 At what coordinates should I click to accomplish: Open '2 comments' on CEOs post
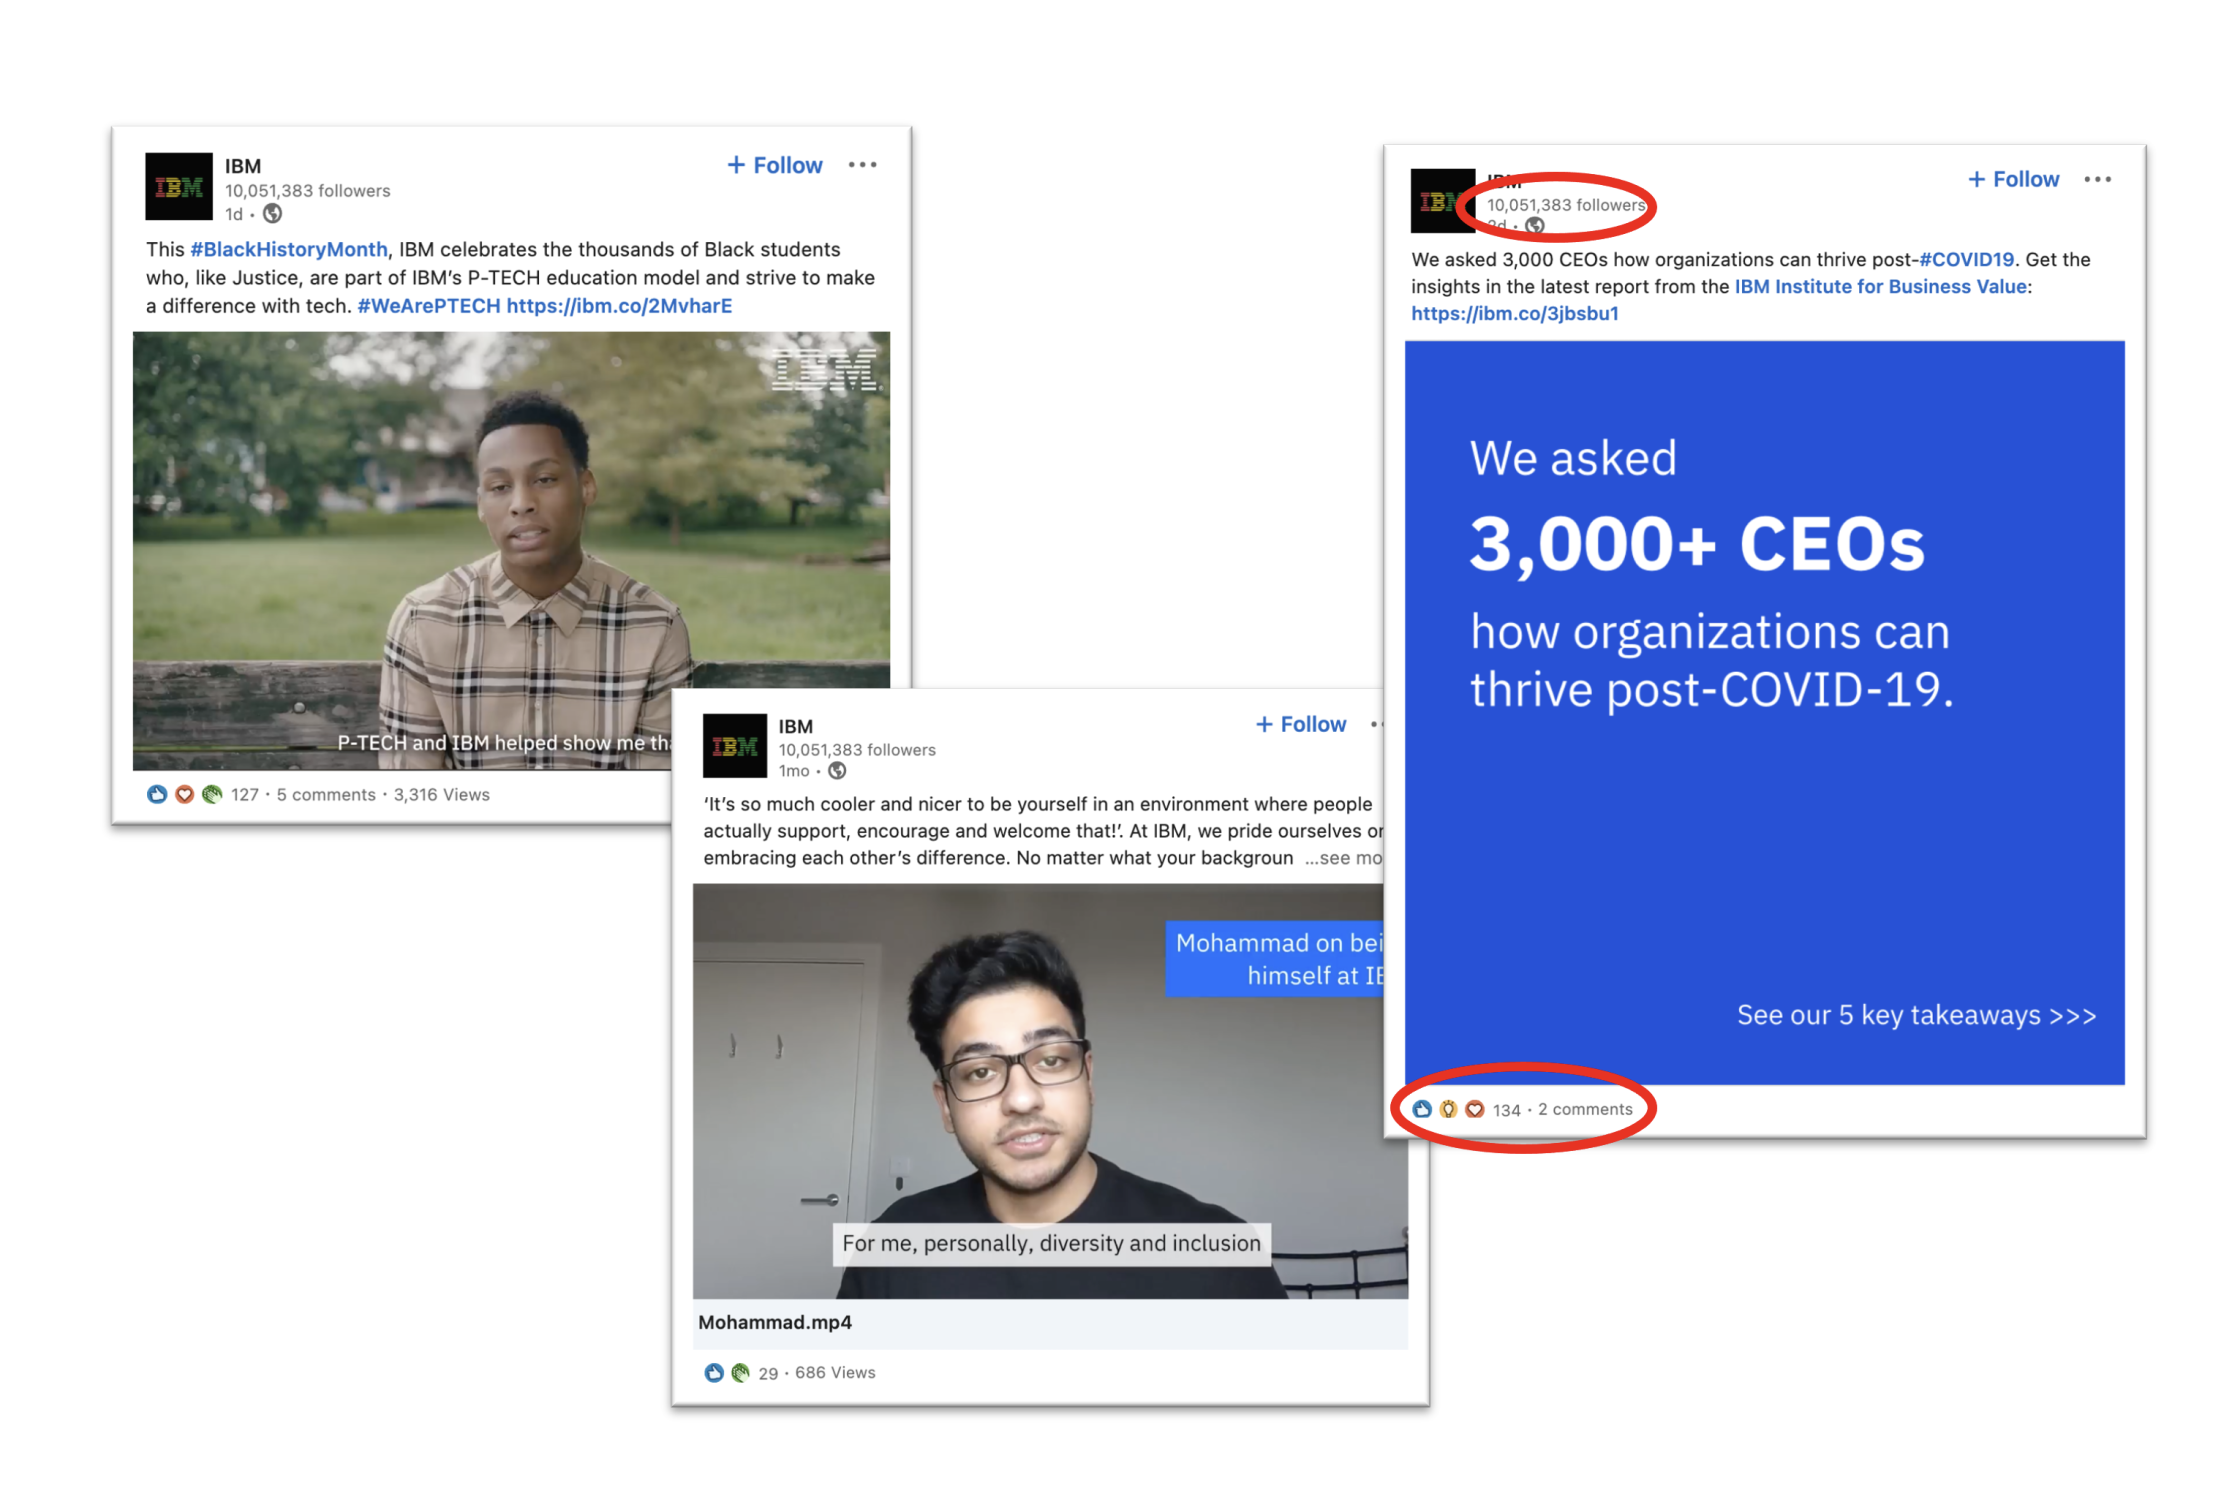(x=1585, y=1109)
